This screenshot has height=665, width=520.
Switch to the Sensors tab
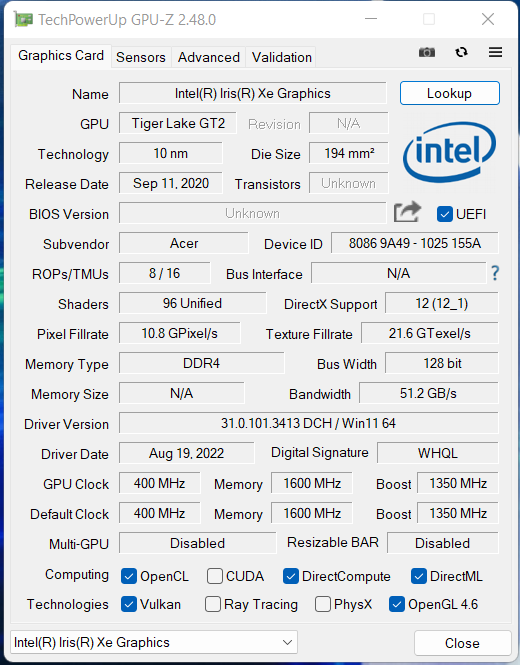pos(141,57)
